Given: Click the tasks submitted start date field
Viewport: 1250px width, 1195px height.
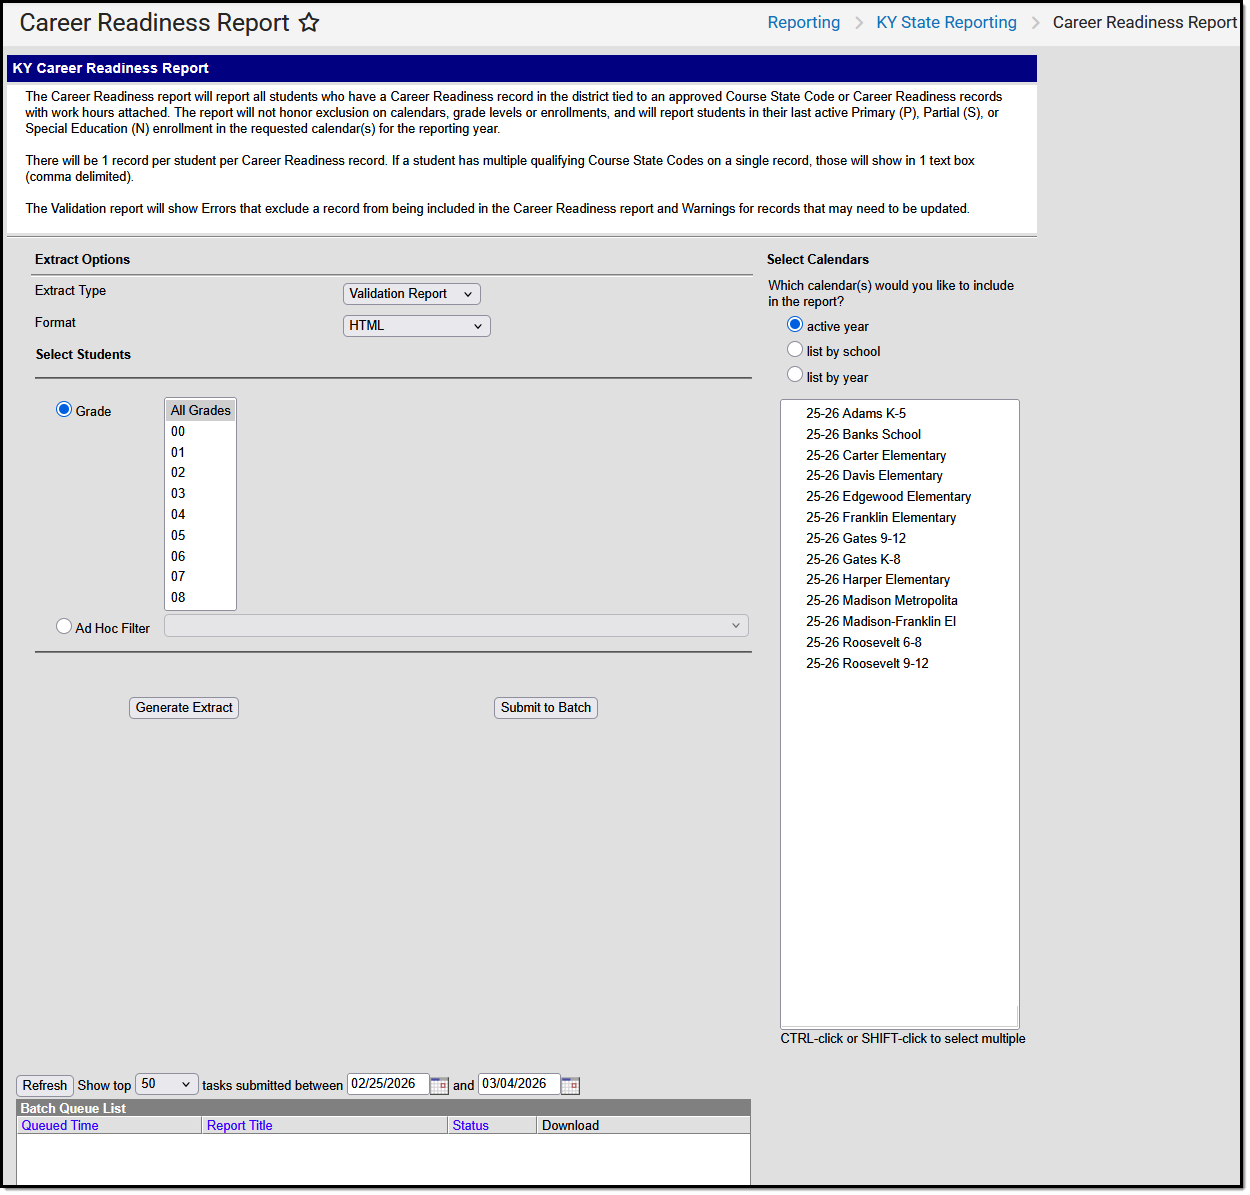Looking at the screenshot, I should click(x=388, y=1084).
